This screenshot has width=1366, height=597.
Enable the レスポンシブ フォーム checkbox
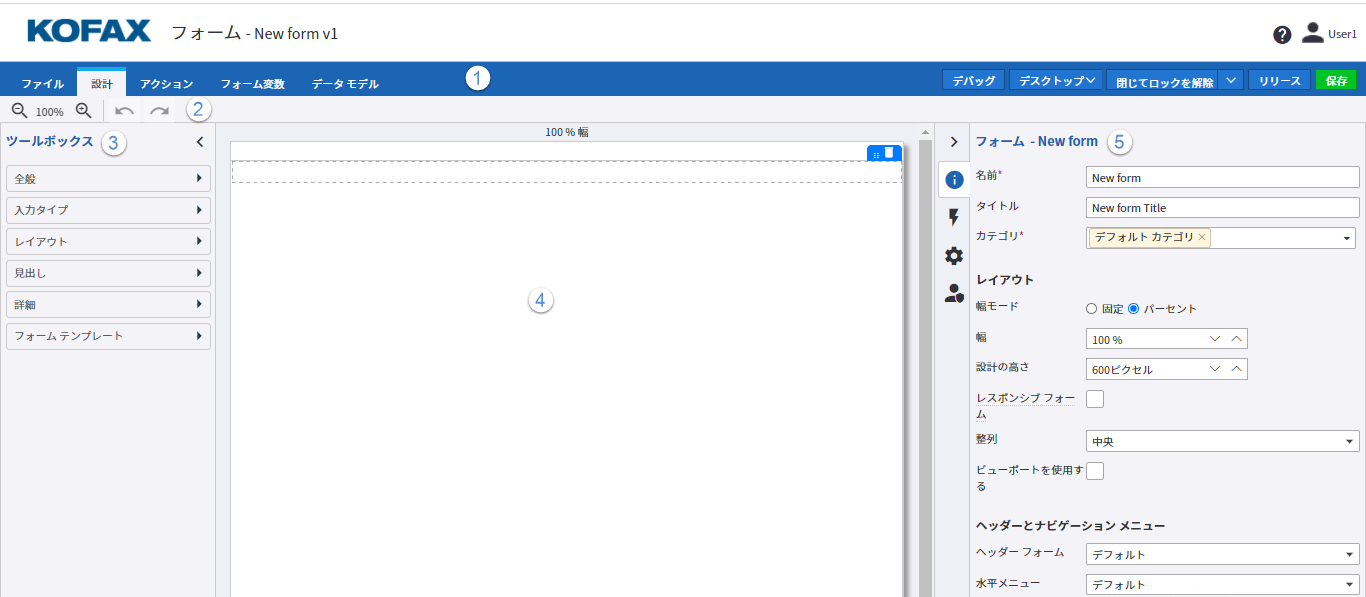[1095, 399]
